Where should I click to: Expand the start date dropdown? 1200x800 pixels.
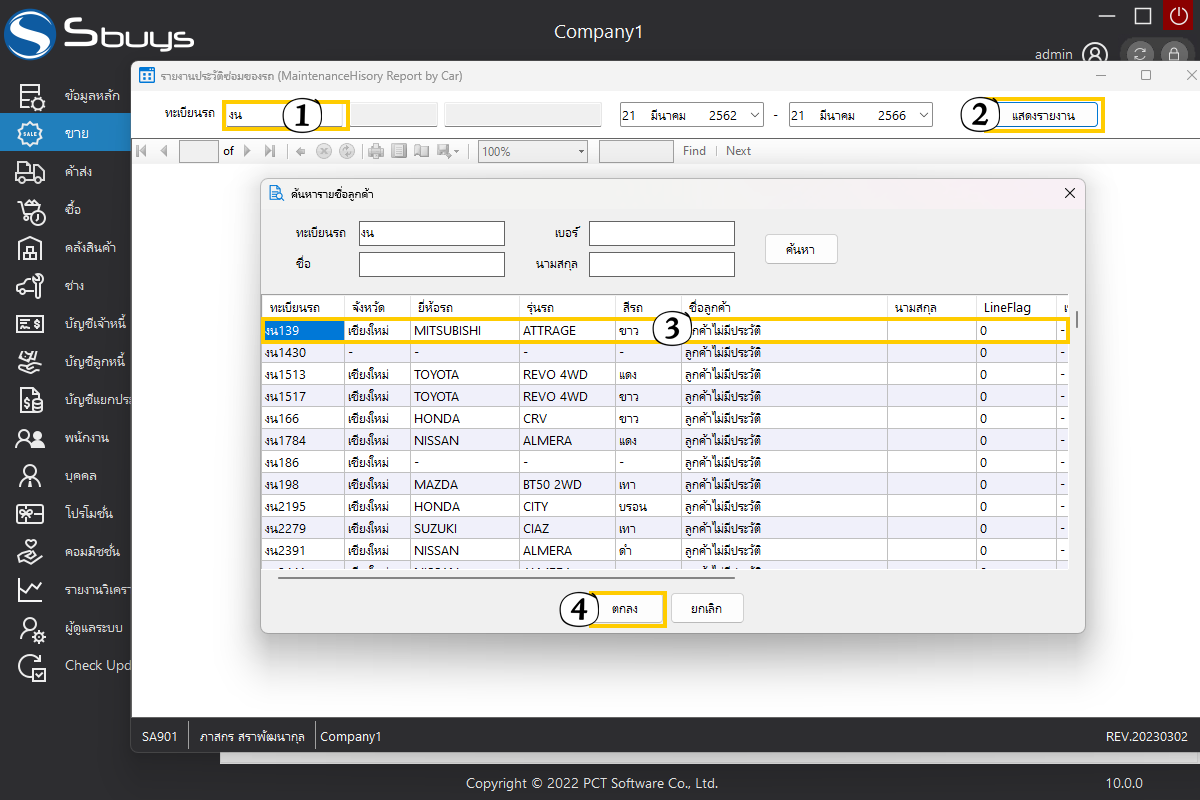coord(754,116)
